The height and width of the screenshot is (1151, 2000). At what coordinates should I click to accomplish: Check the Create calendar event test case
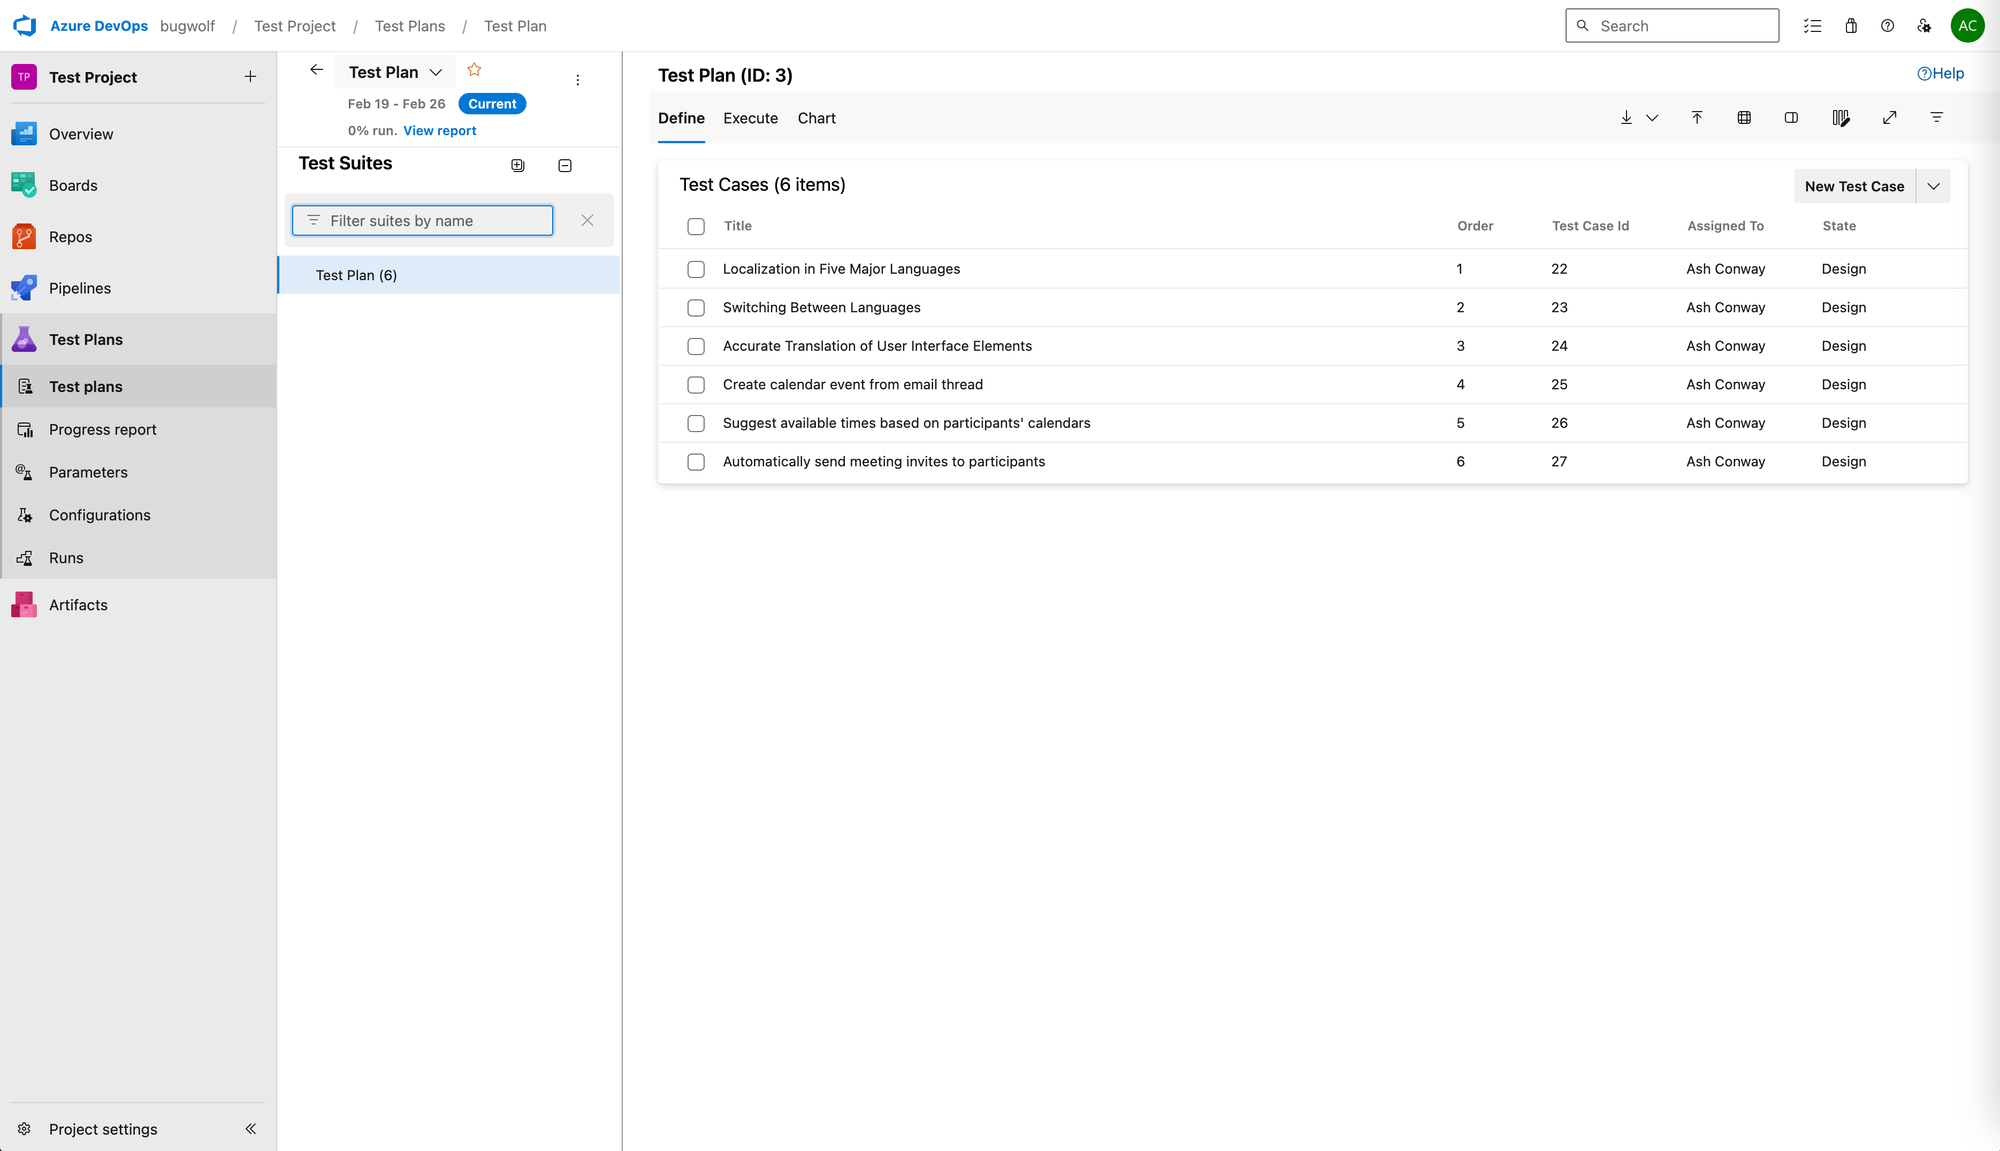tap(696, 384)
